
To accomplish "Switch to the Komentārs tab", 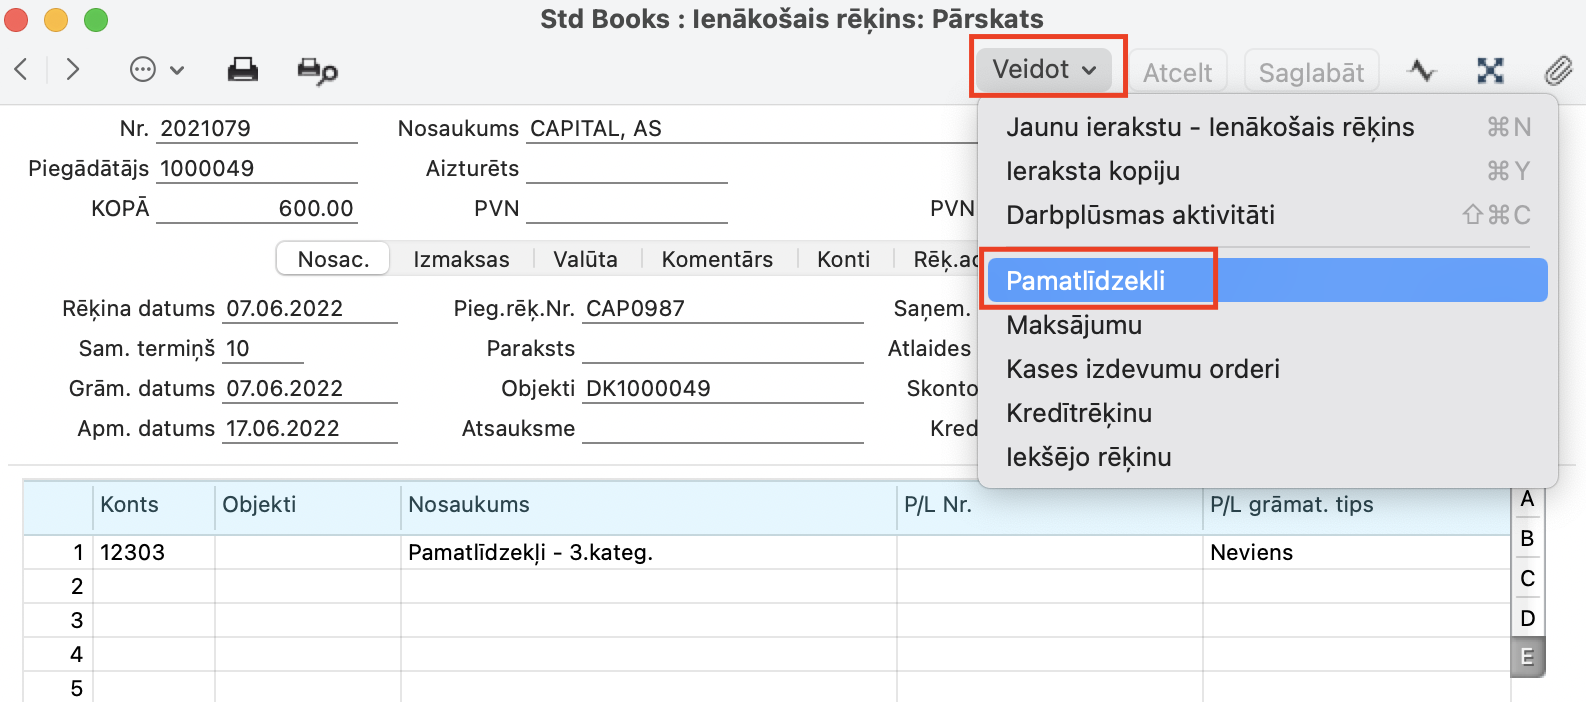I will 717,260.
